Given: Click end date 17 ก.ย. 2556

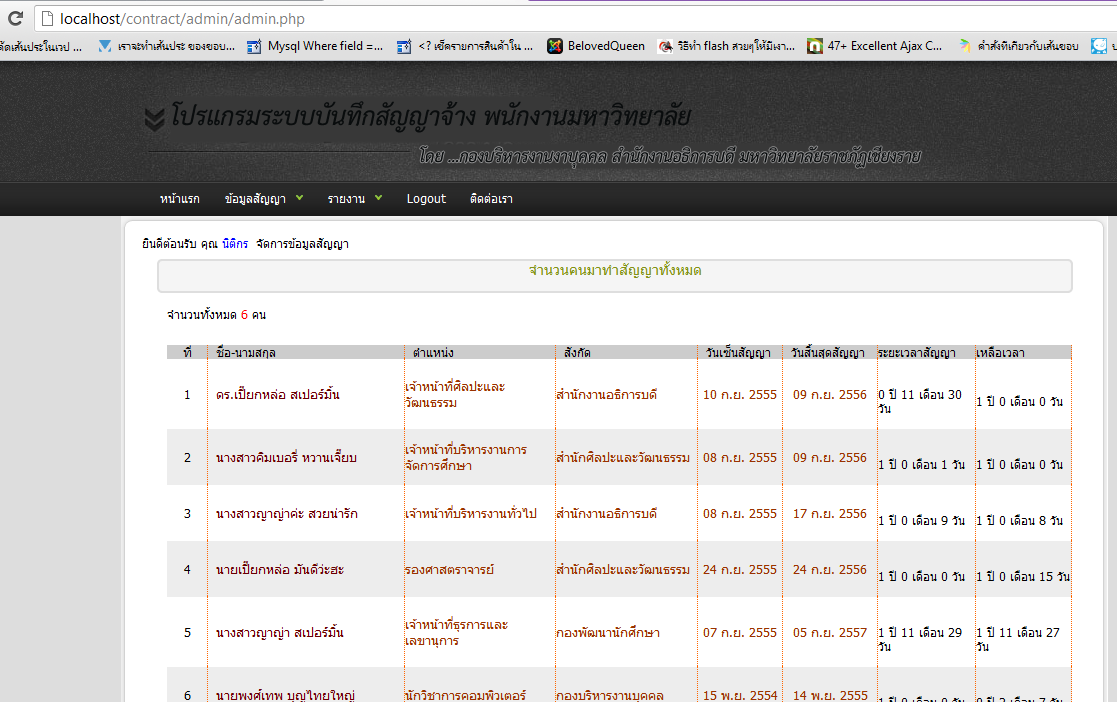Looking at the screenshot, I should [x=830, y=513].
